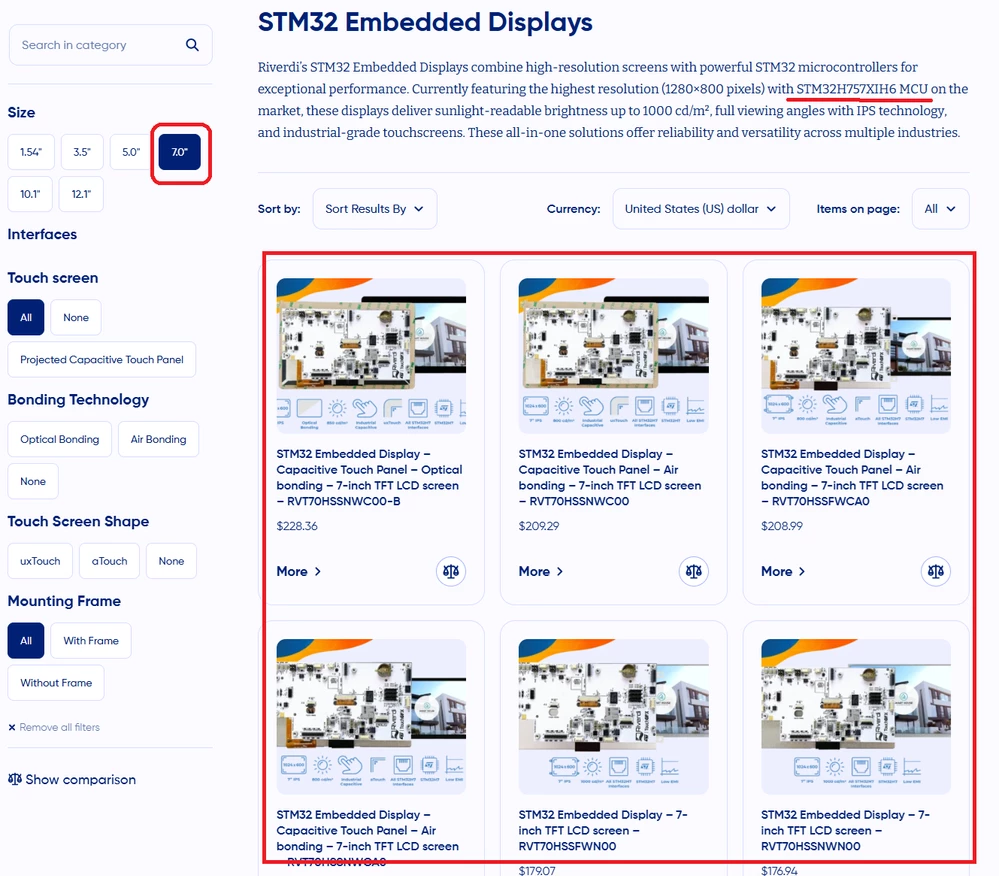Click Show comparison link
Screen dimensions: 999x876
click(x=80, y=779)
